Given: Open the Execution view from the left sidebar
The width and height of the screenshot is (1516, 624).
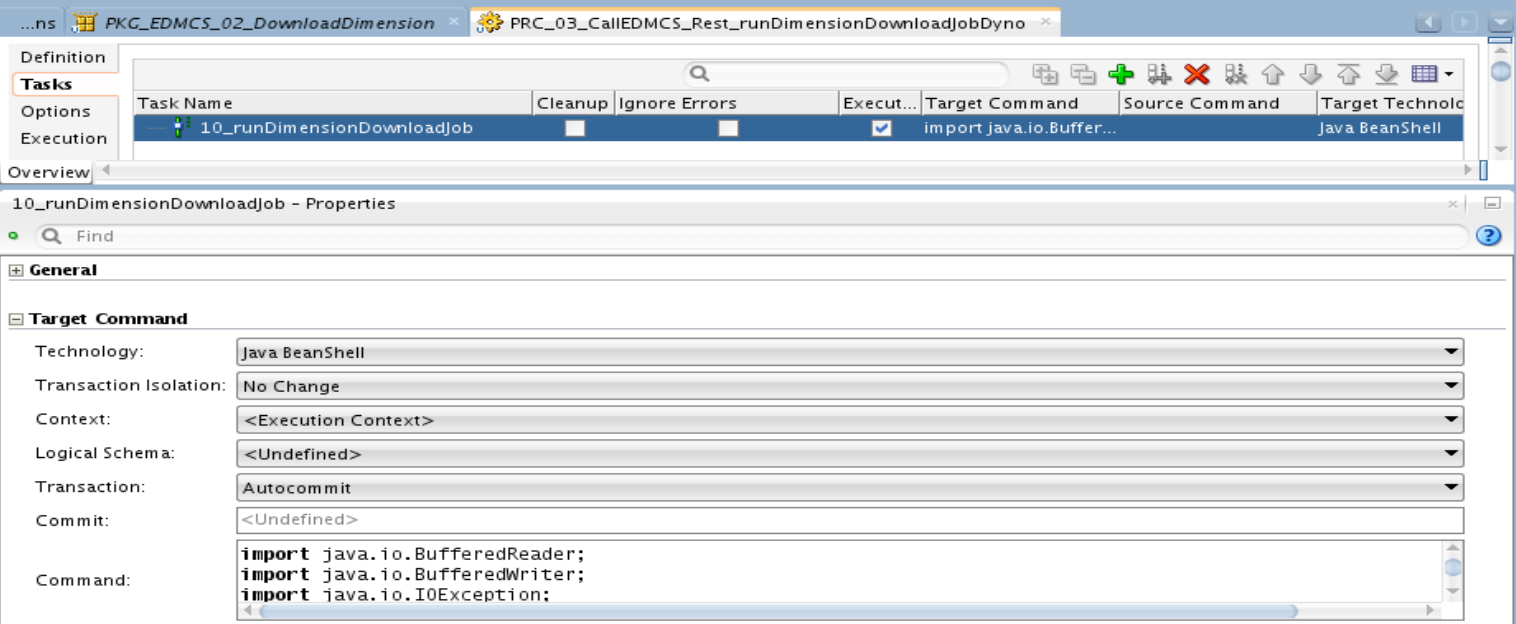Looking at the screenshot, I should coord(62,138).
